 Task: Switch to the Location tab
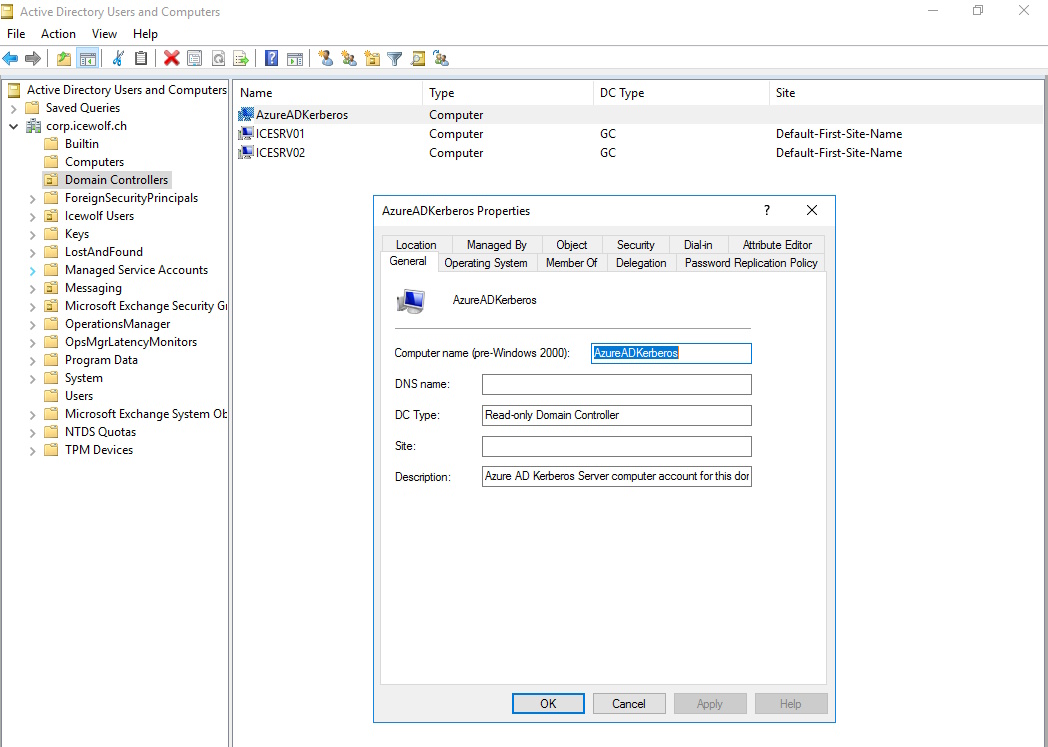(x=416, y=245)
